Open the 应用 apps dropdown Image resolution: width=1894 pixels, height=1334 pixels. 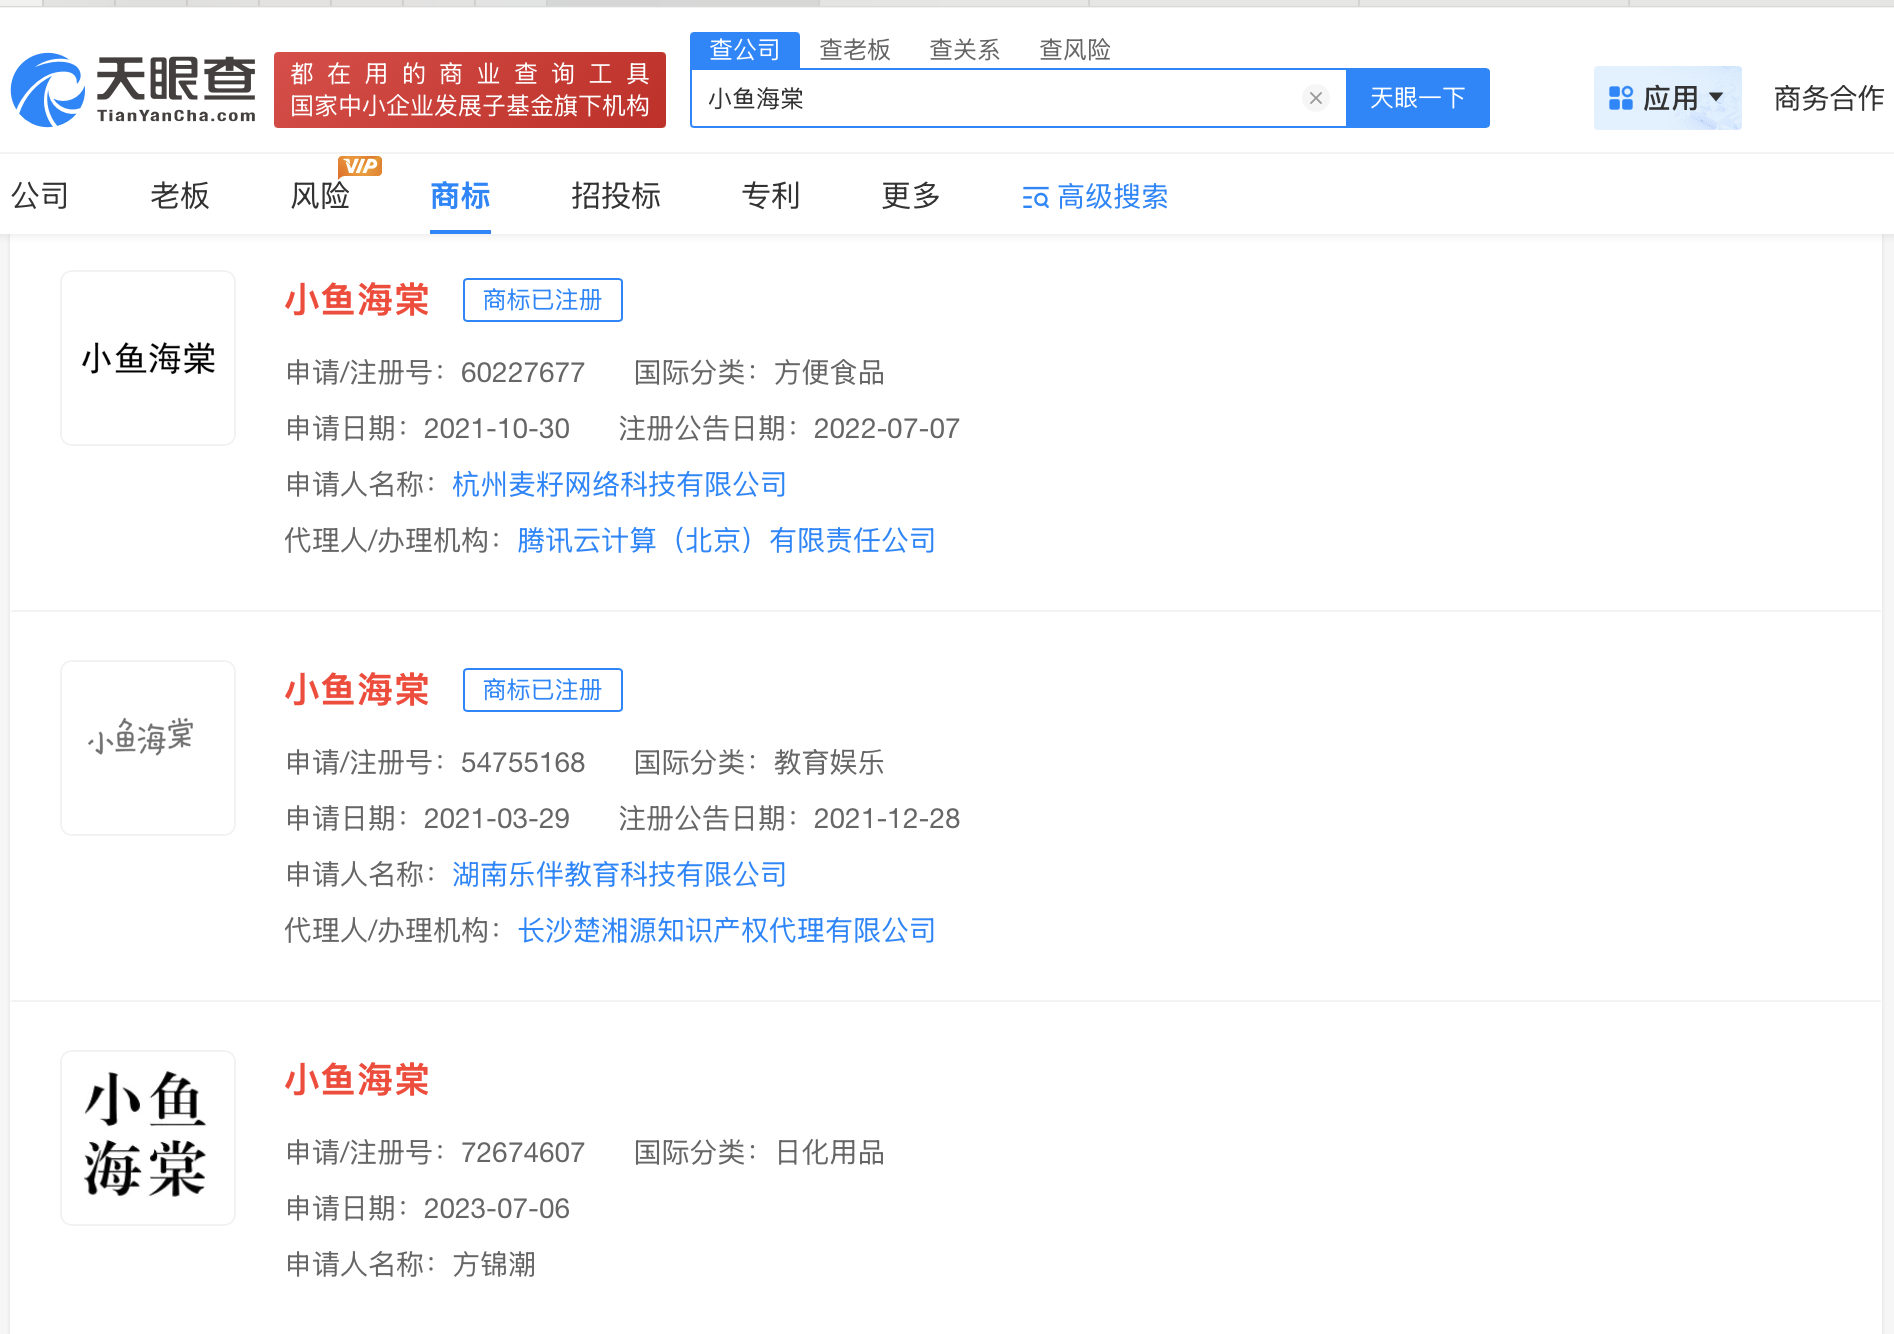coord(1667,98)
